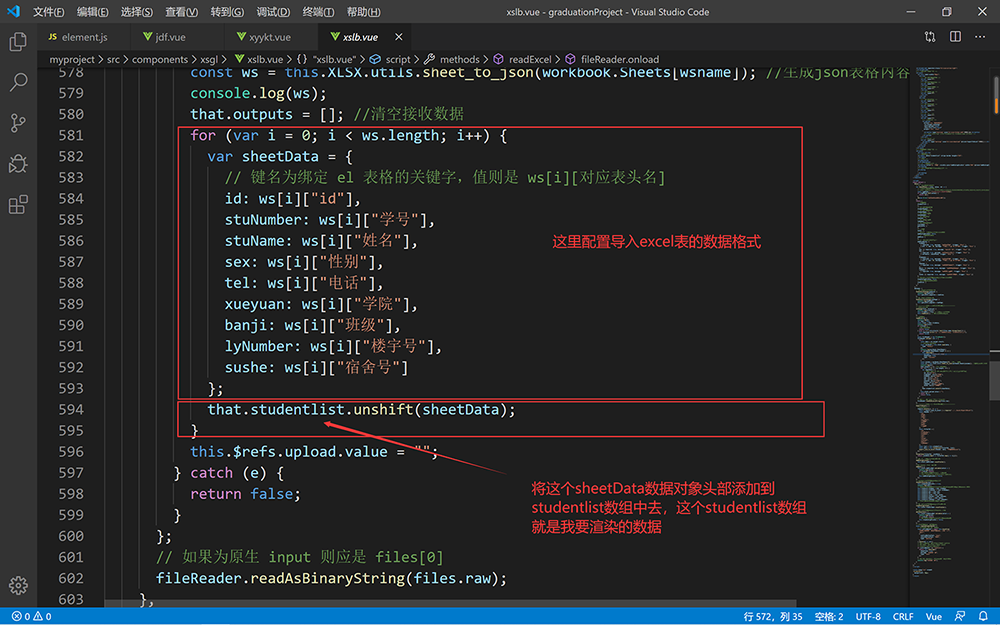
Task: Open the 文件 menu
Action: point(47,11)
